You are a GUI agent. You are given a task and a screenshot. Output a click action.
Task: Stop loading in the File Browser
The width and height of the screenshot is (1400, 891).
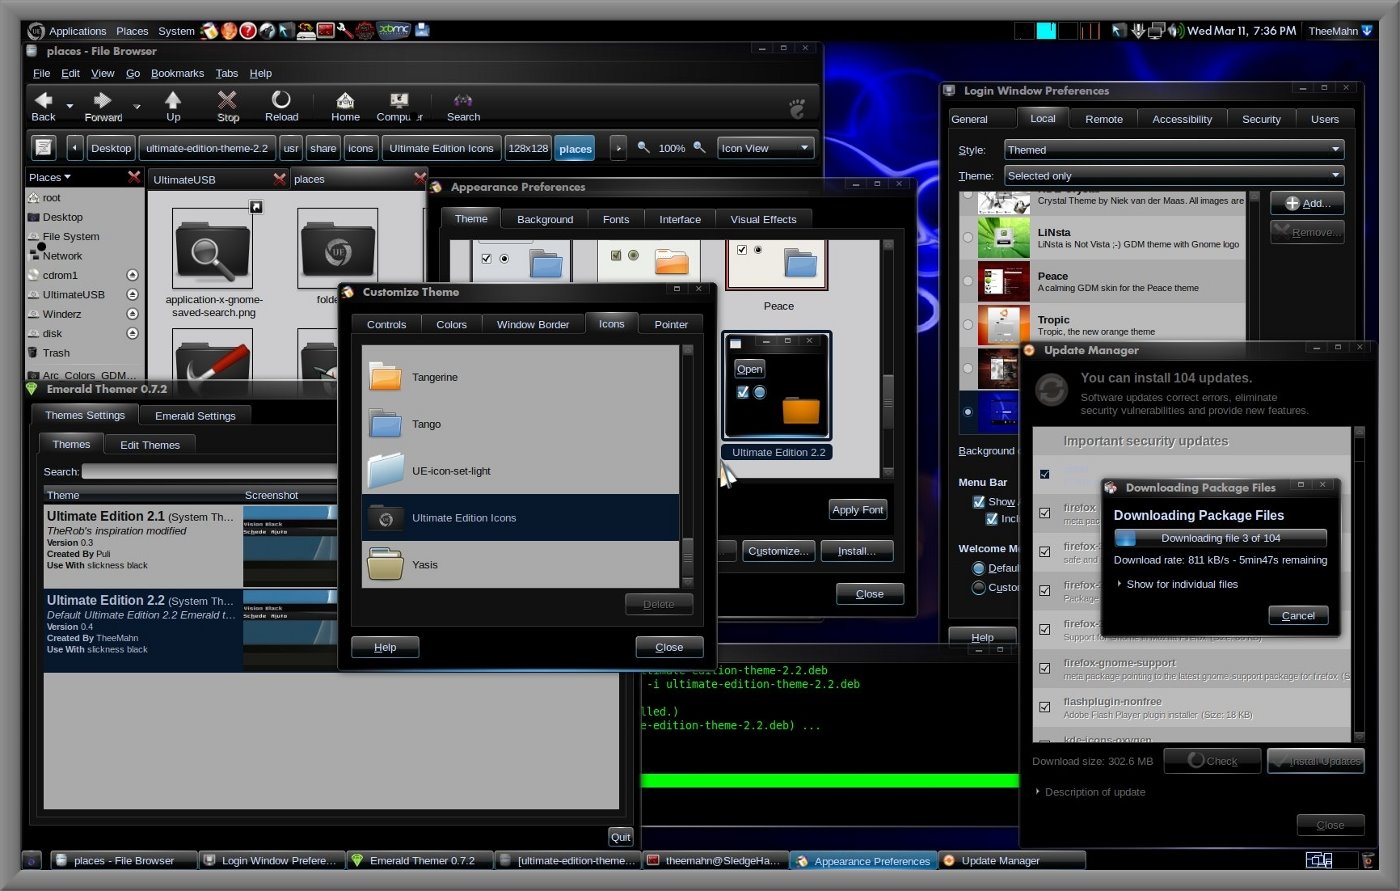pyautogui.click(x=228, y=105)
